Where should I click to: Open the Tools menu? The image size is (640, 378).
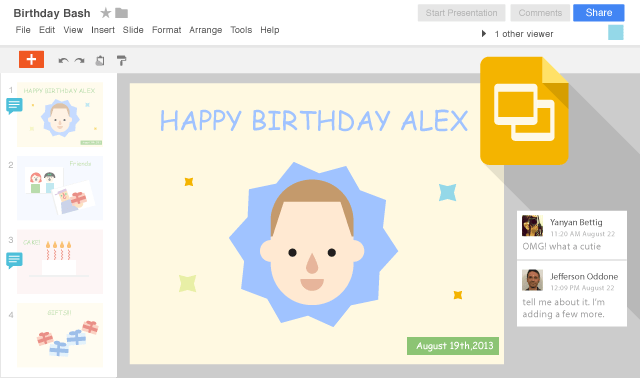tap(241, 30)
